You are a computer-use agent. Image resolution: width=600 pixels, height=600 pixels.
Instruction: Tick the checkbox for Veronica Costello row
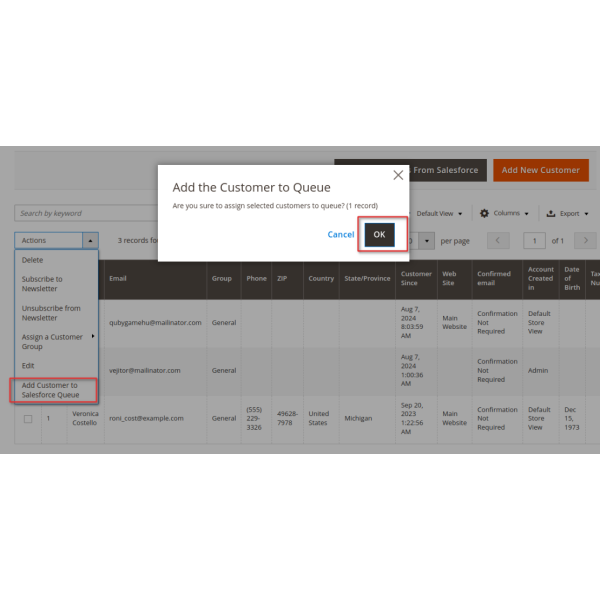click(x=27, y=418)
